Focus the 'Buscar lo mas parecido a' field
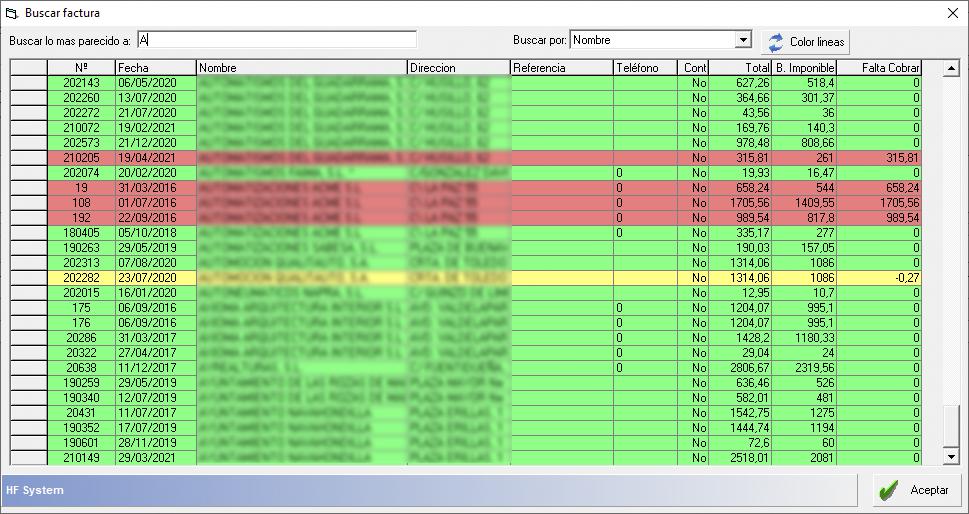The image size is (969, 514). pyautogui.click(x=276, y=40)
